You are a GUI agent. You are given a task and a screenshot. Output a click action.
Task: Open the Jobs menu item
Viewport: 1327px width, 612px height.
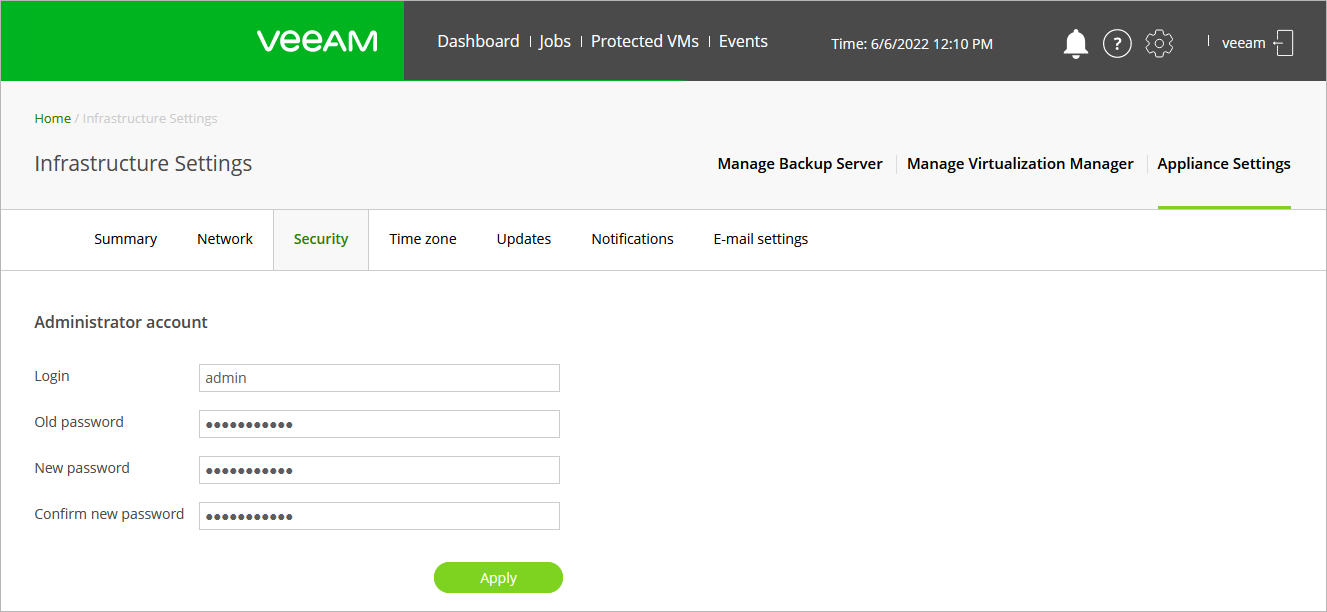point(555,41)
